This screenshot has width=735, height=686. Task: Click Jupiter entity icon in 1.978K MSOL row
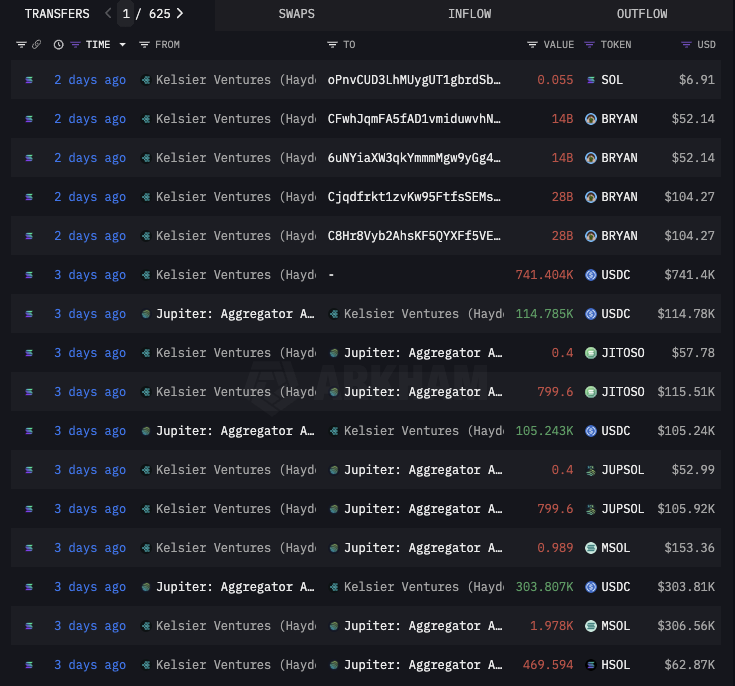point(334,626)
